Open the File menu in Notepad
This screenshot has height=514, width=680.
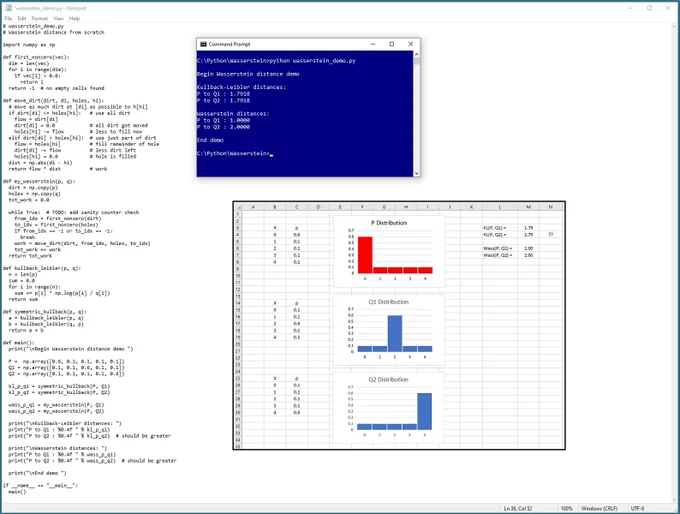pos(8,19)
